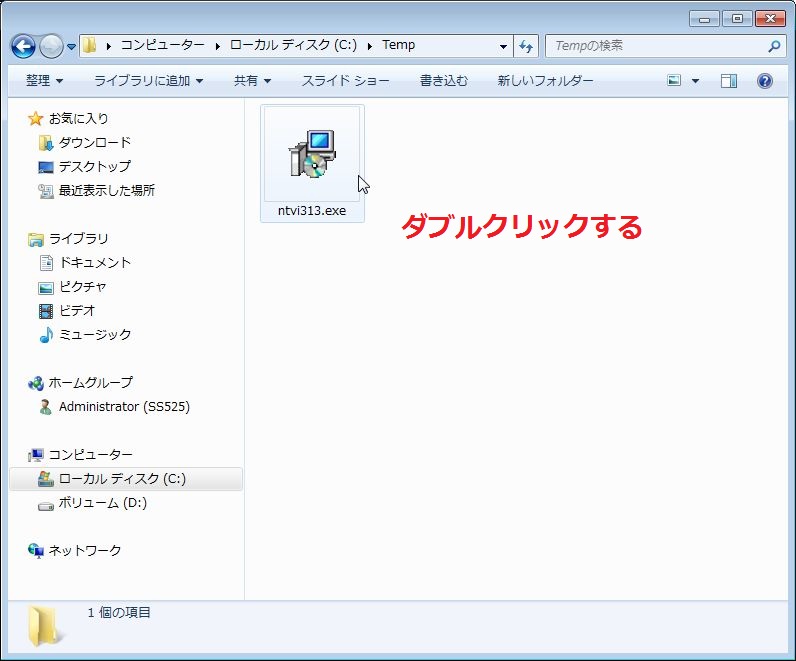
Task: Click the 書き込む toolbar button
Action: (443, 81)
